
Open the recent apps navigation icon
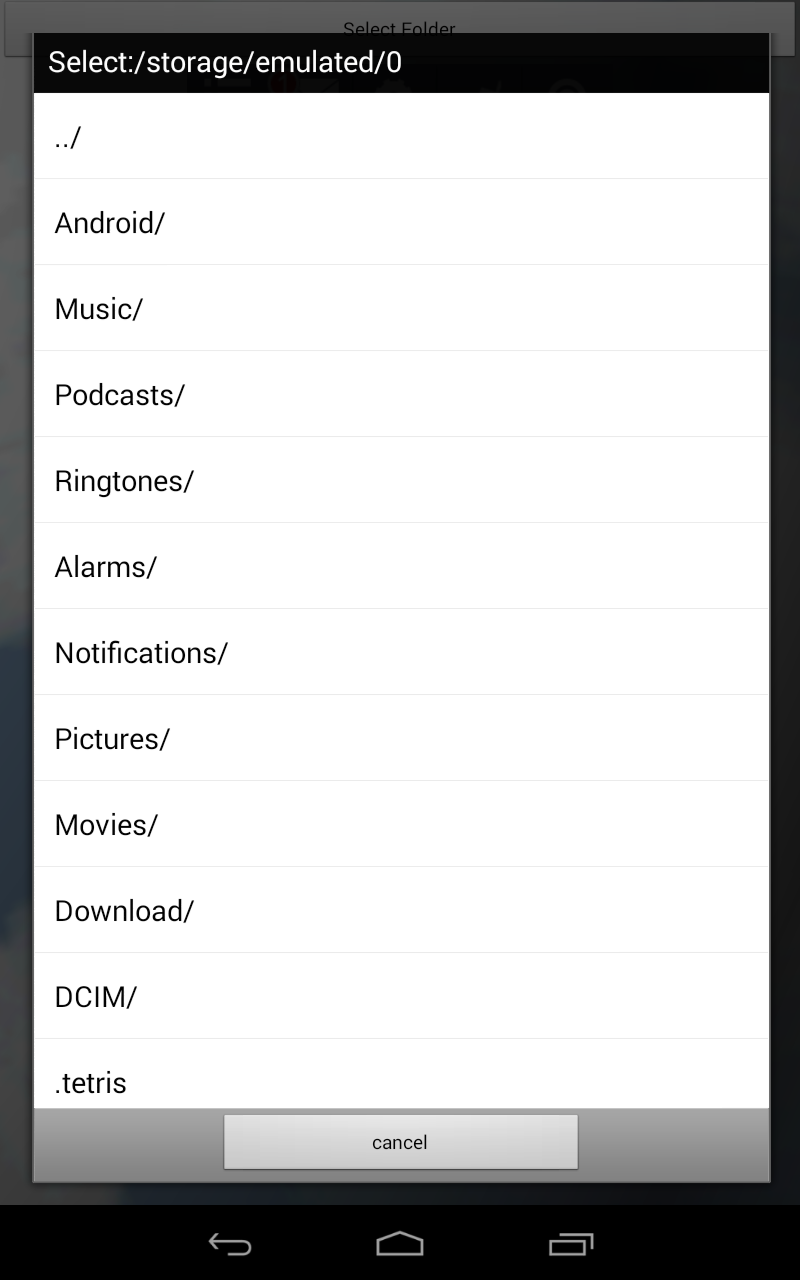tap(571, 1244)
